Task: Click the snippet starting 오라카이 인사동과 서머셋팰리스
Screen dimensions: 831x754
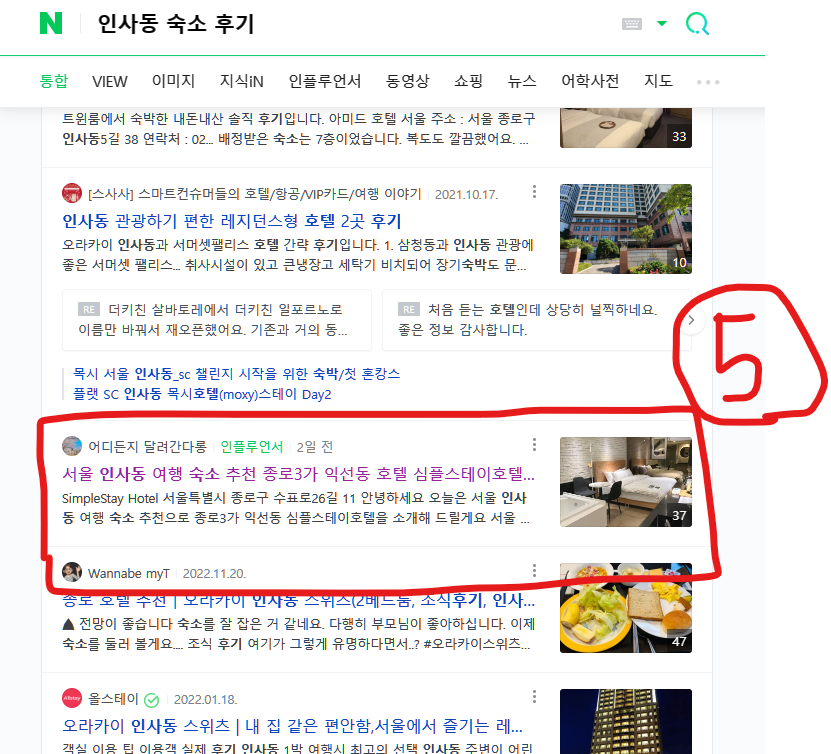Action: [x=298, y=255]
